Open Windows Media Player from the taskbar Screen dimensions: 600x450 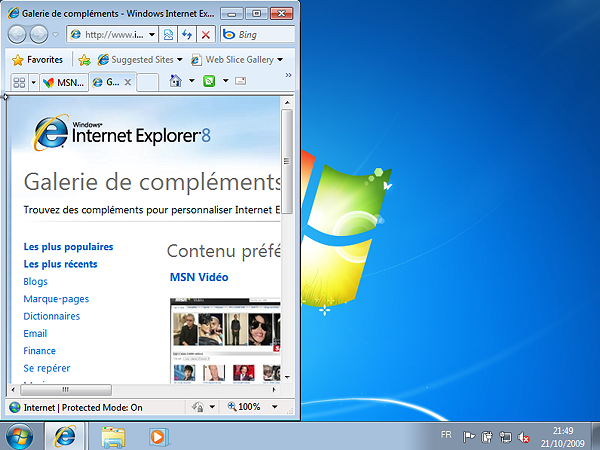pos(156,436)
